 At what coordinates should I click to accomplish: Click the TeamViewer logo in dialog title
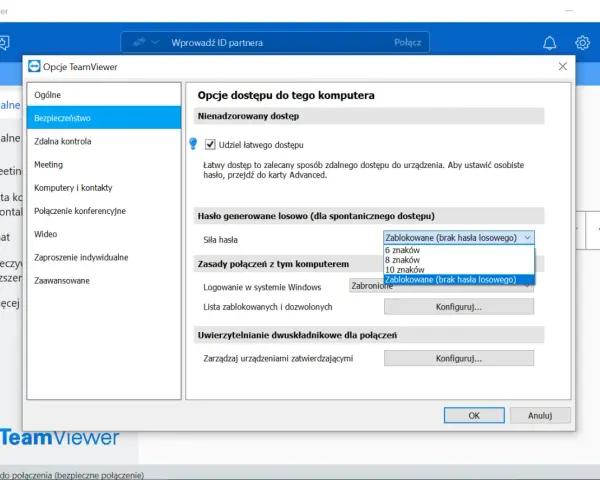34,66
